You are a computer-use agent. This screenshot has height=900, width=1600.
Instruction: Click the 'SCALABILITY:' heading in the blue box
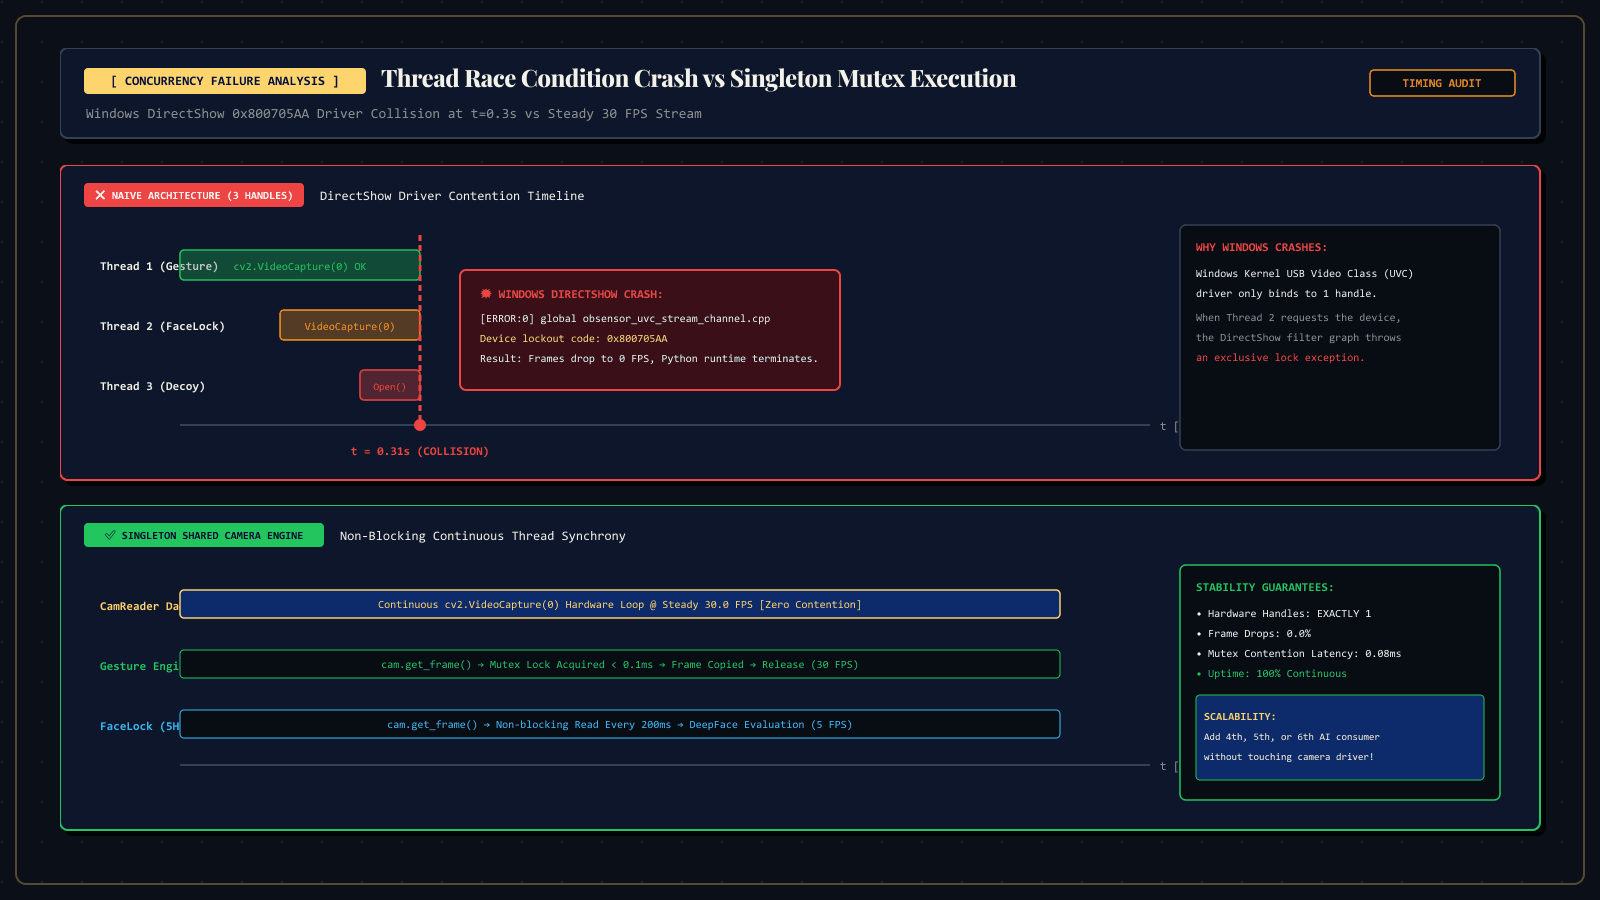tap(1240, 717)
